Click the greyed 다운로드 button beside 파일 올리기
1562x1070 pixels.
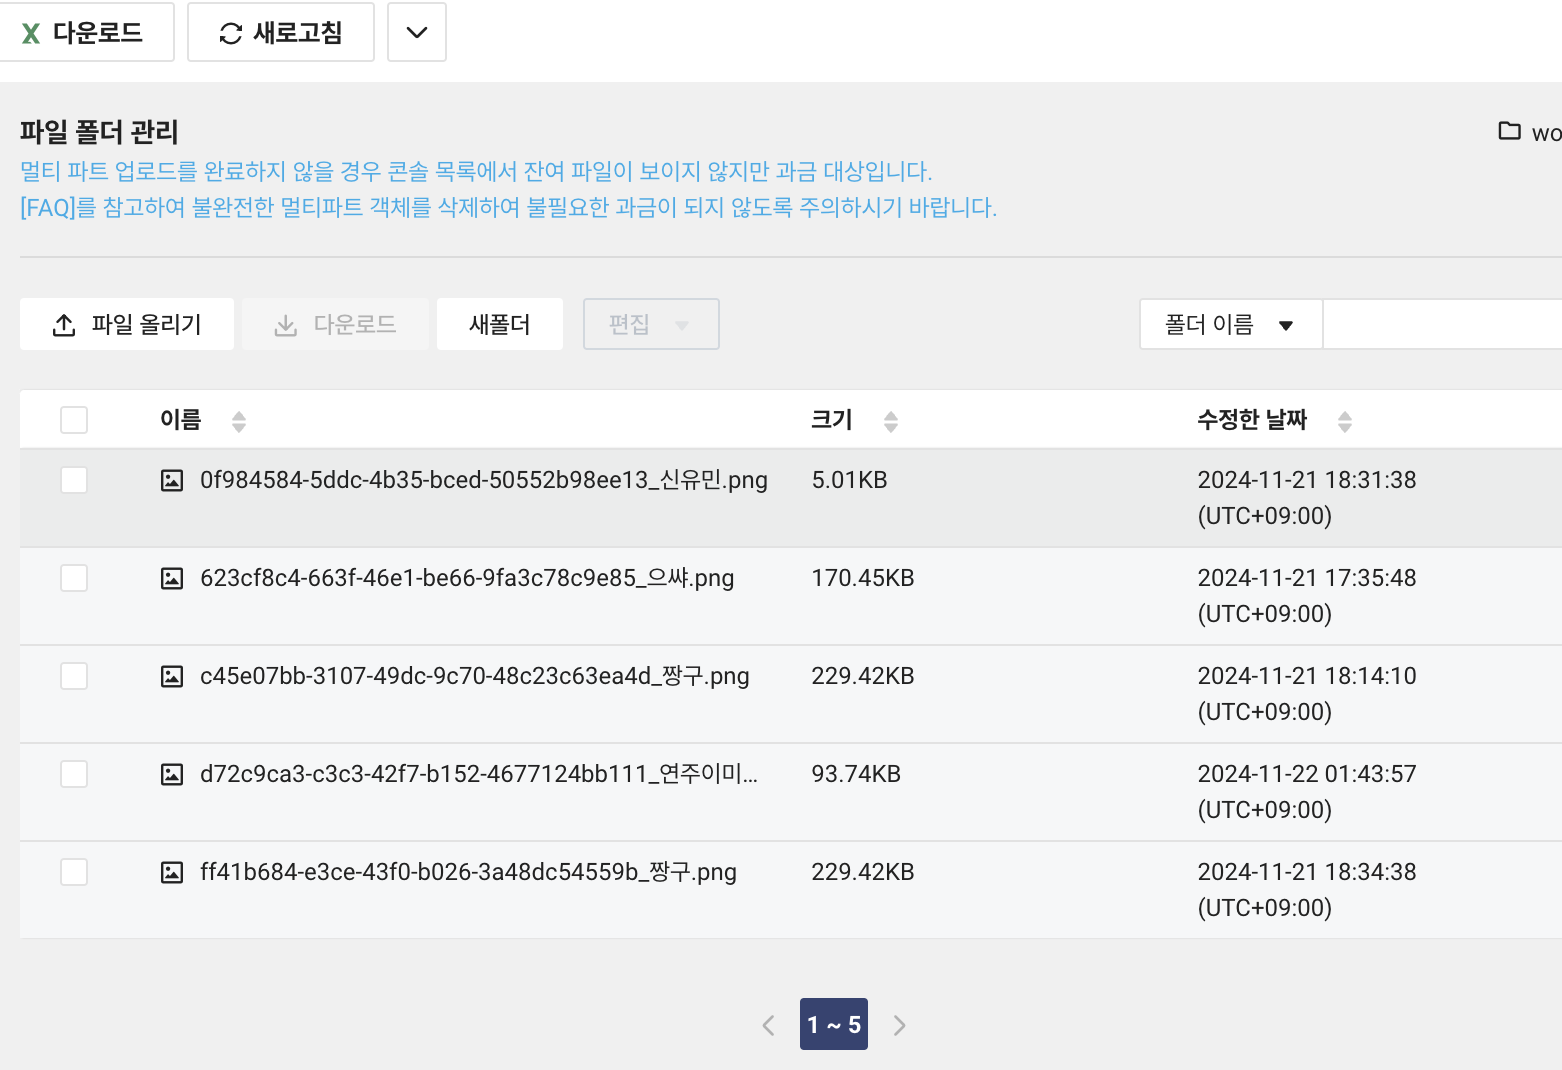click(335, 324)
